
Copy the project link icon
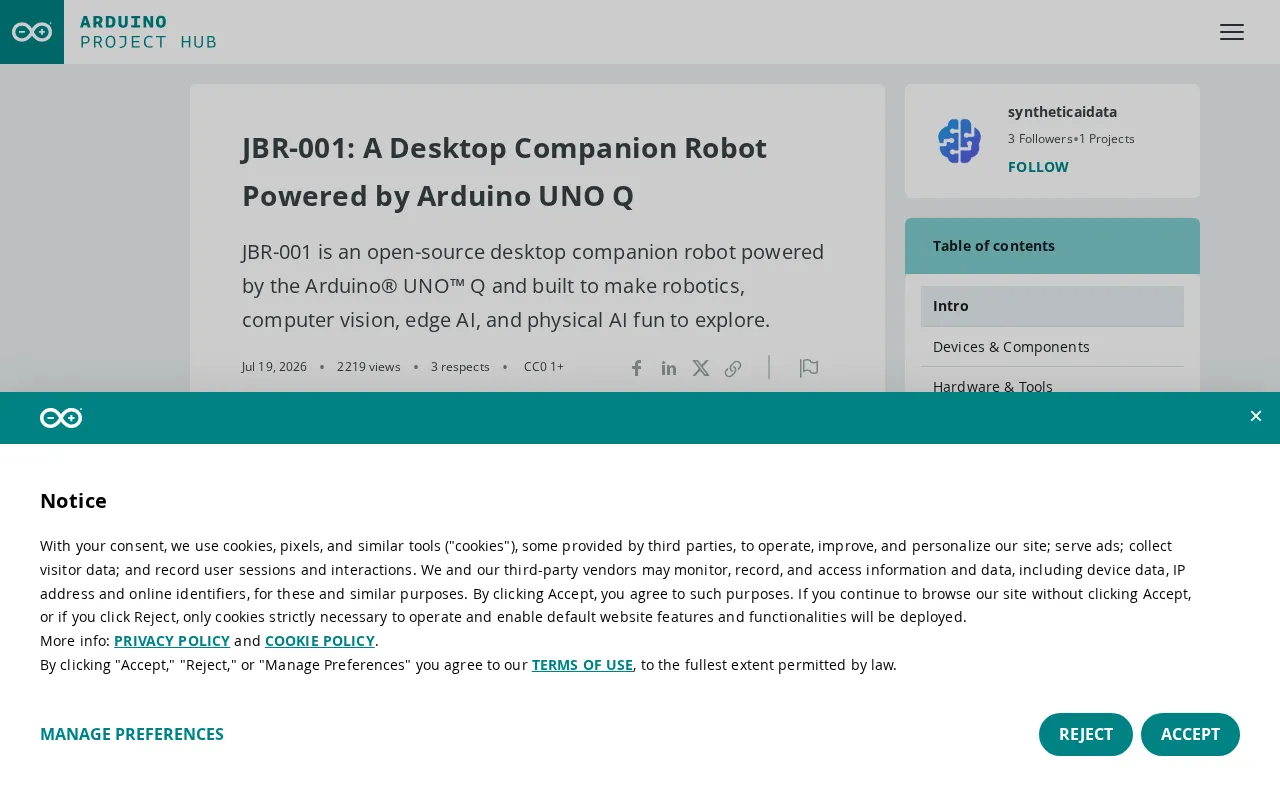(x=733, y=368)
